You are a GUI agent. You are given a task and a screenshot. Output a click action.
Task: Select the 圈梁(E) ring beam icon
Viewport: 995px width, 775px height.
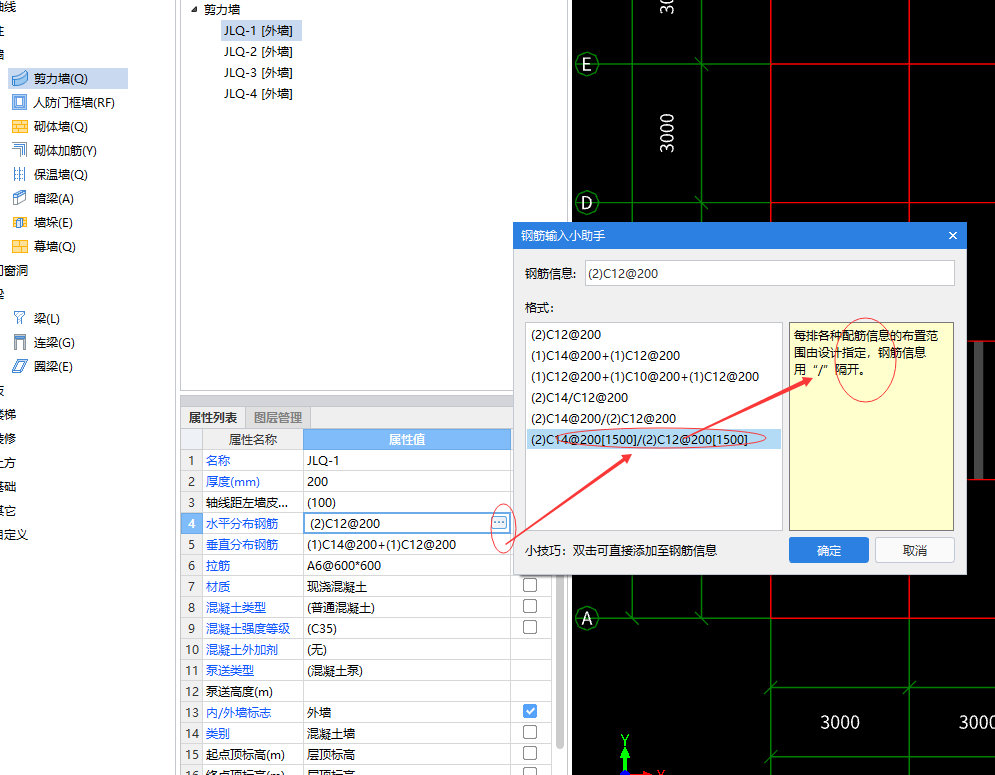20,366
